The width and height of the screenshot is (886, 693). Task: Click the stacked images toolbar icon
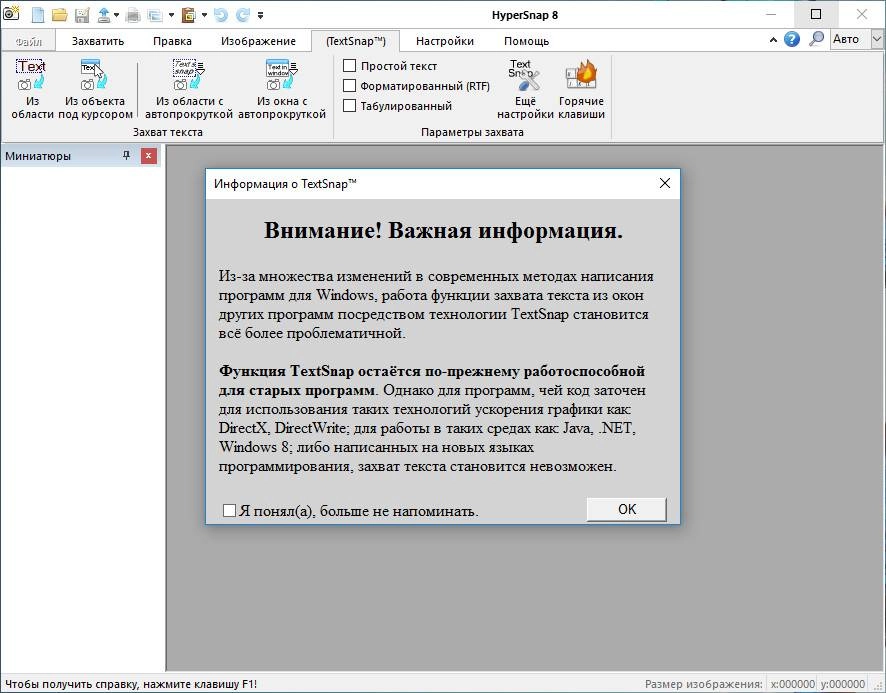155,15
